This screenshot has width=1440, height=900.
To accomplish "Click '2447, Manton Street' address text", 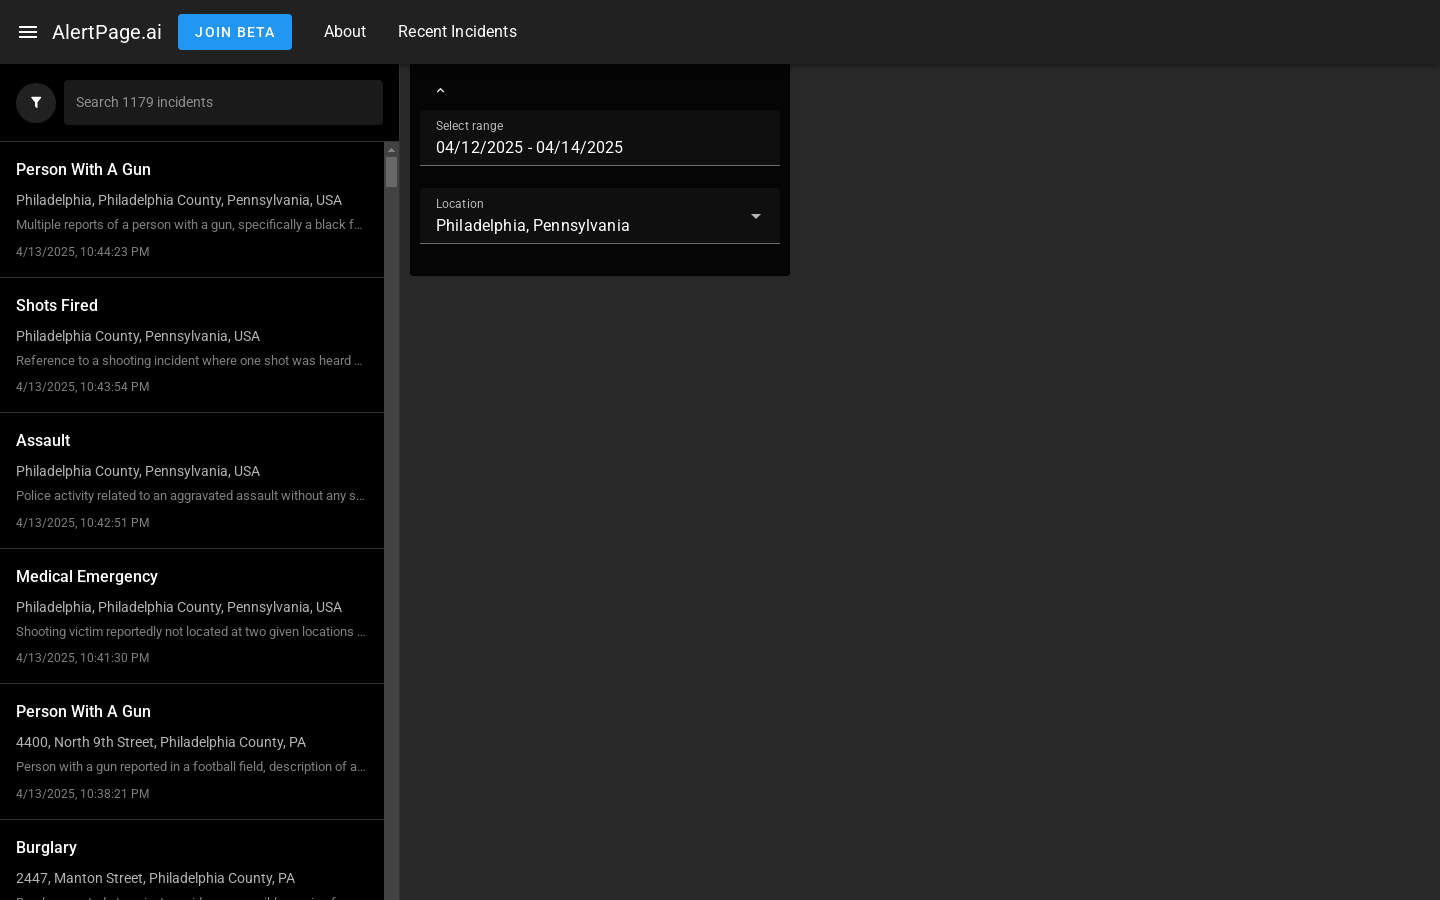I will click(x=156, y=878).
